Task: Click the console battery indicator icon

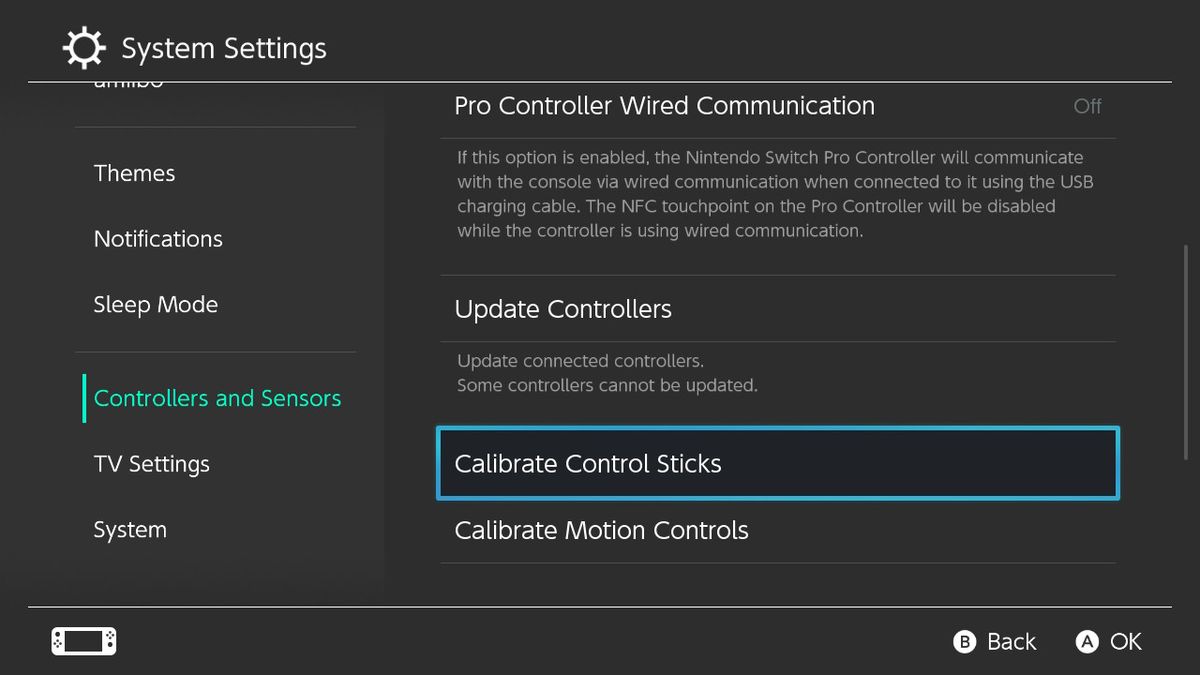Action: tap(83, 641)
